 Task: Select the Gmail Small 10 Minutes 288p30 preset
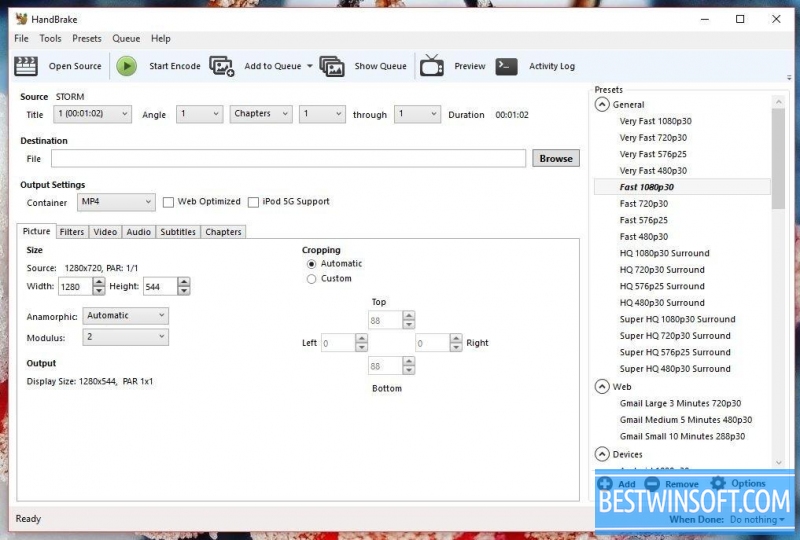682,436
